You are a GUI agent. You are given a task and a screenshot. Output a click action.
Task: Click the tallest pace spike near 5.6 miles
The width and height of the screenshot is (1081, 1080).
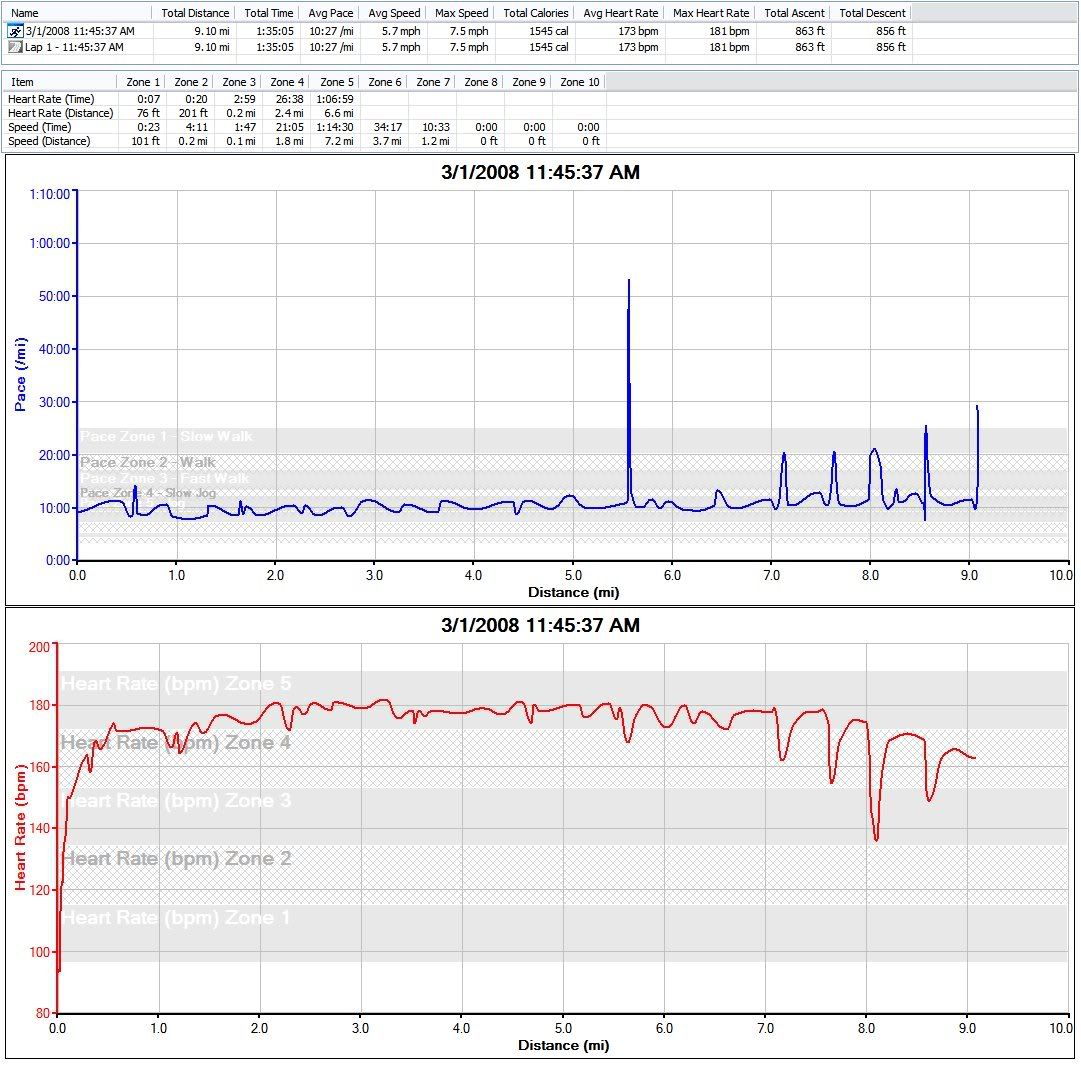pyautogui.click(x=628, y=285)
